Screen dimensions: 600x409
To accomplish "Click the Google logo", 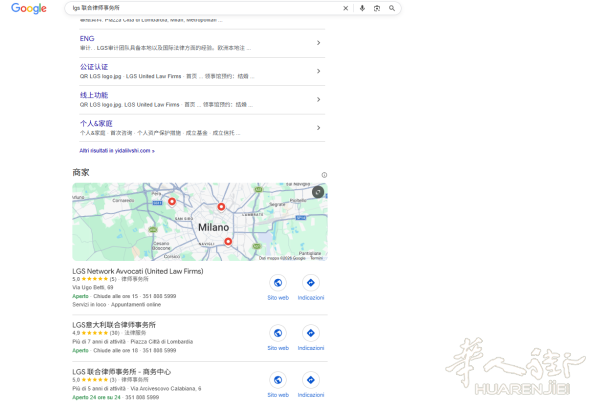I will [29, 8].
